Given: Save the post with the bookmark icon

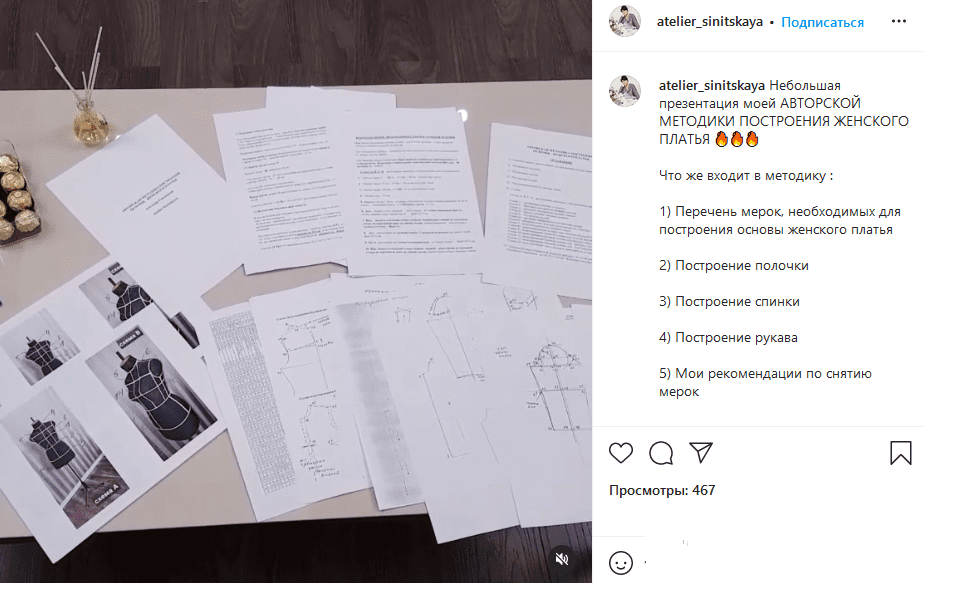Looking at the screenshot, I should tap(900, 453).
